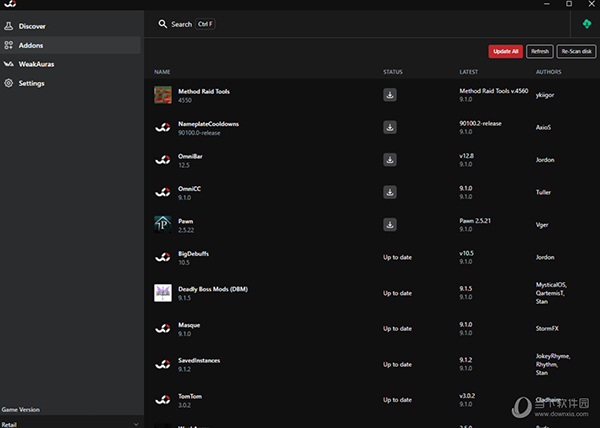Download update for NameplateCooldowns

tap(390, 127)
